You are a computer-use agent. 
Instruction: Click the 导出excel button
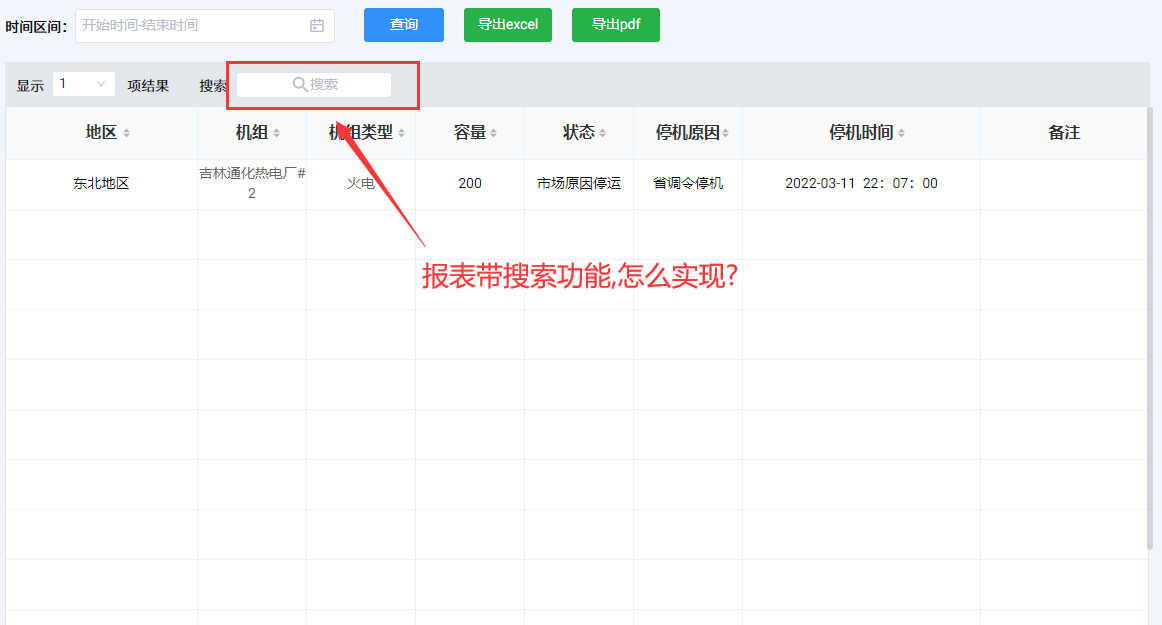coord(508,25)
